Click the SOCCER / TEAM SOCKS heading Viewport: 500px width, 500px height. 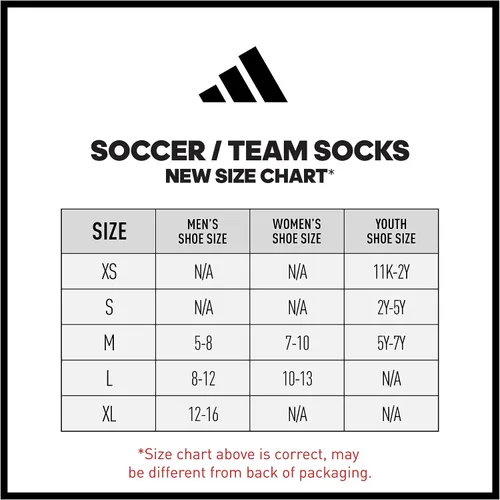pos(250,151)
